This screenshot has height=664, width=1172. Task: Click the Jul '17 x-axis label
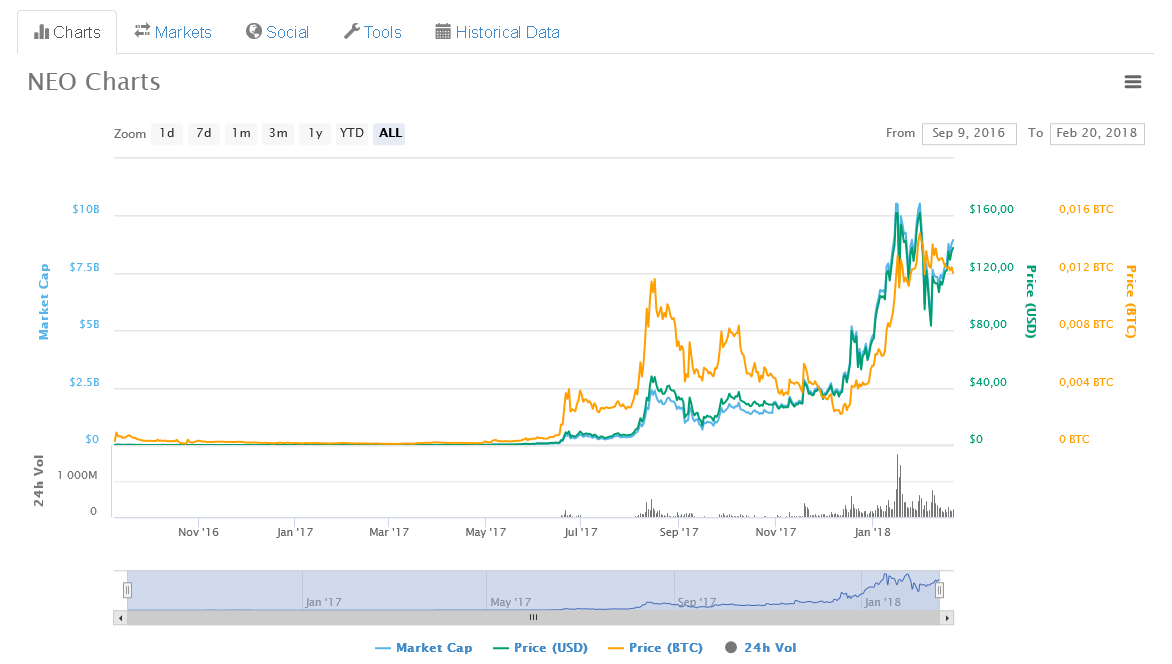pos(581,532)
